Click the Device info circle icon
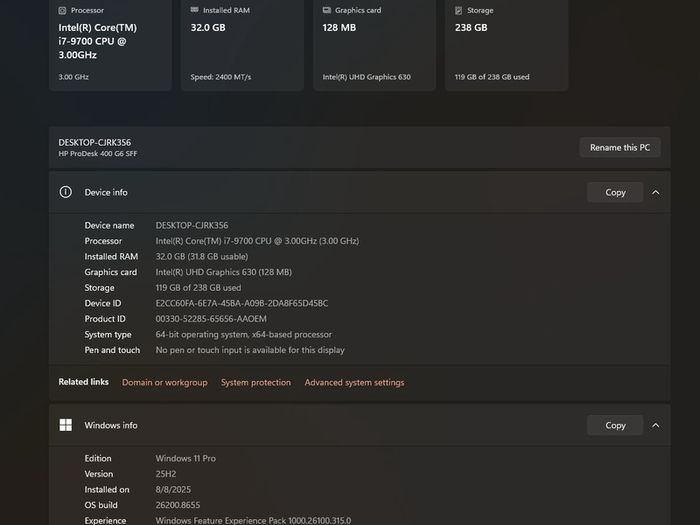 pyautogui.click(x=66, y=192)
